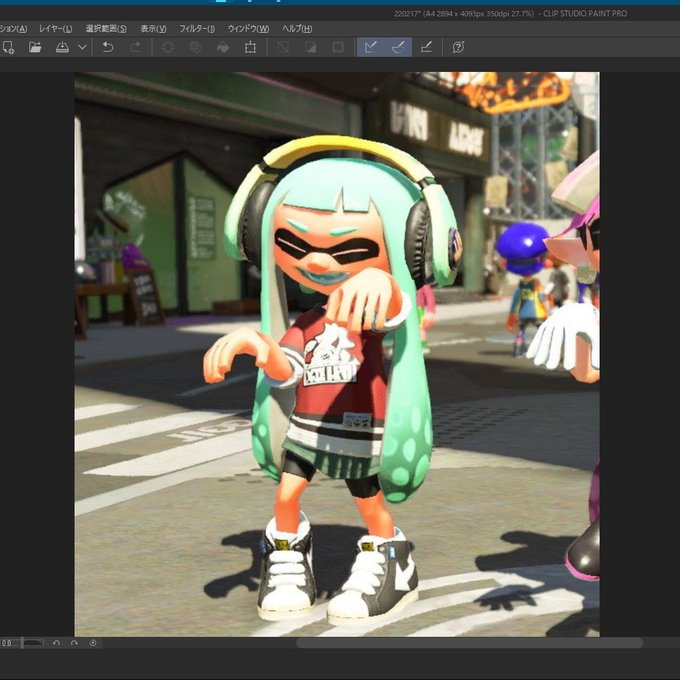Screen dimensions: 680x680
Task: Open CLIP STUDIO support help icon
Action: 458,47
